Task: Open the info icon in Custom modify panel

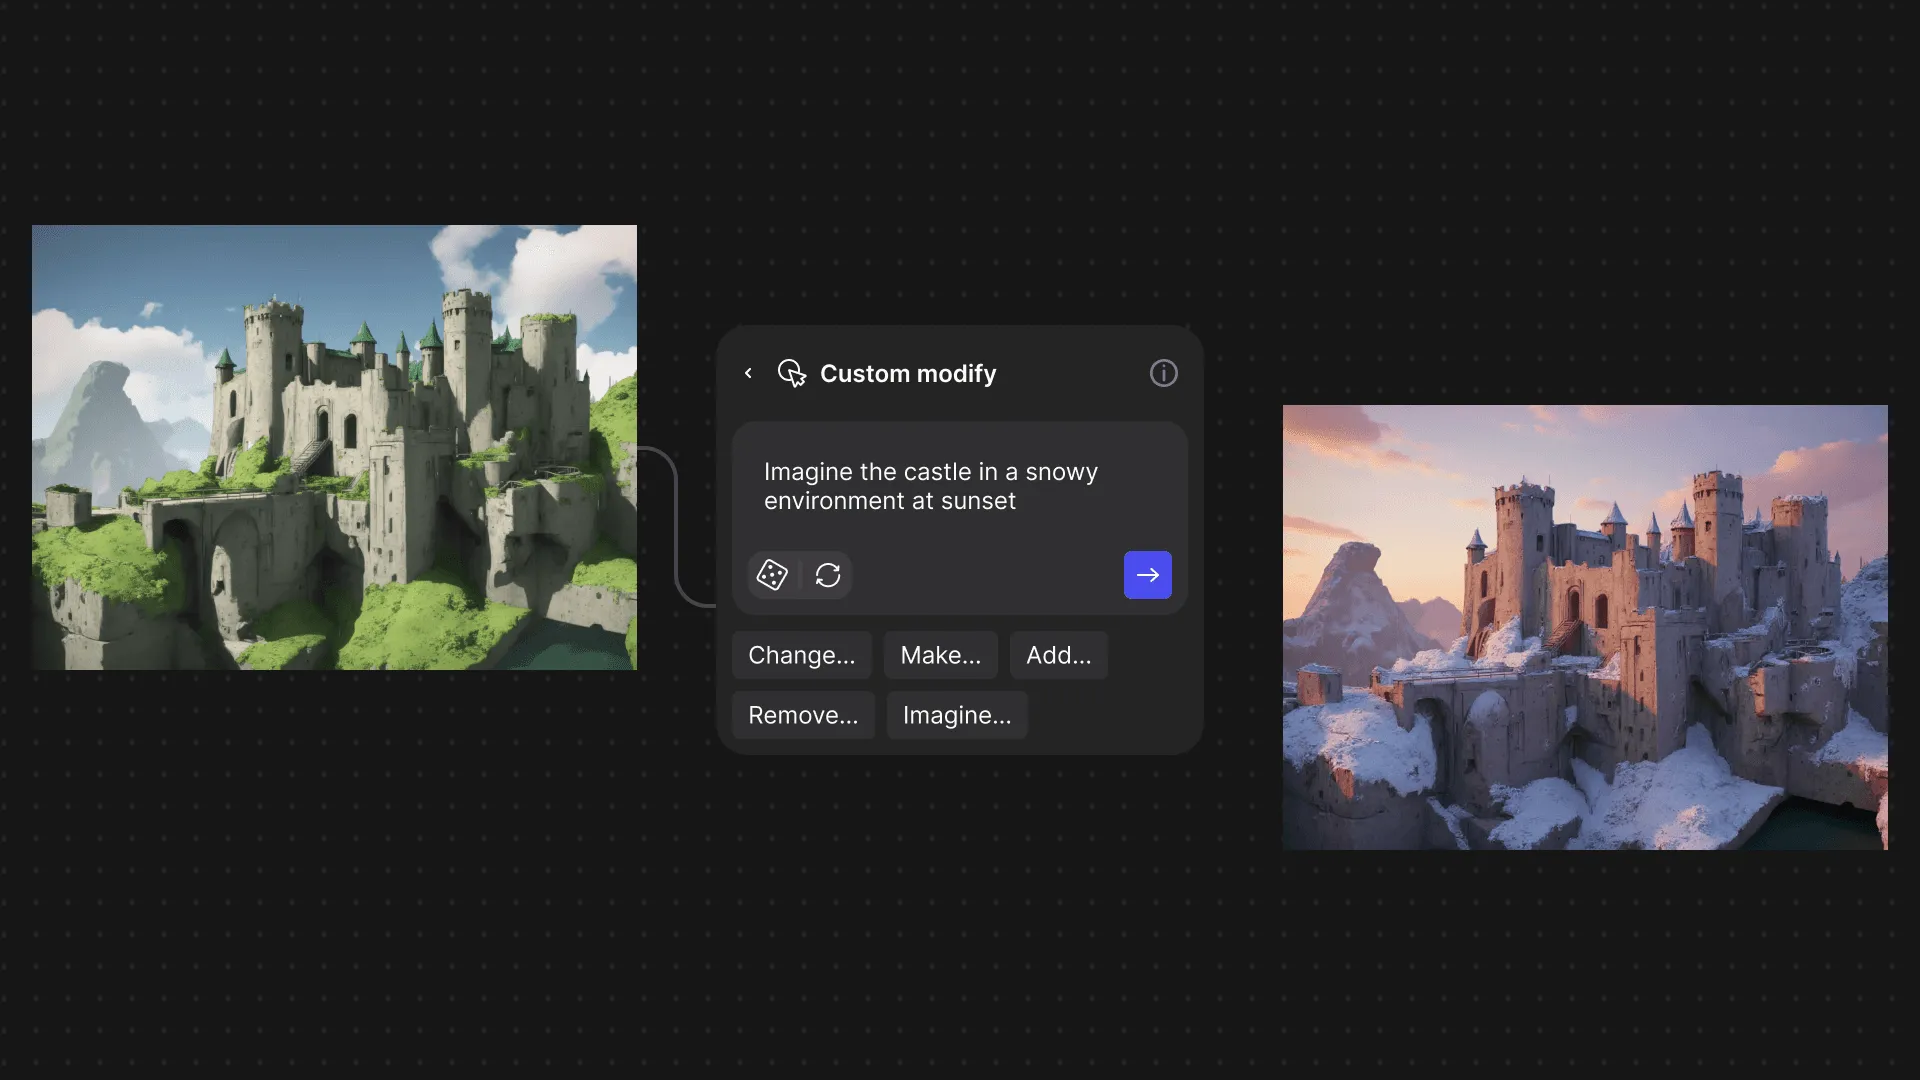Action: click(x=1163, y=373)
